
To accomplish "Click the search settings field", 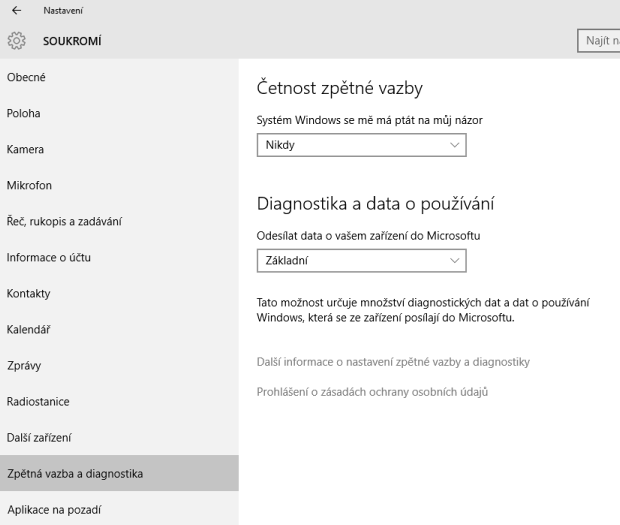I will (x=599, y=40).
